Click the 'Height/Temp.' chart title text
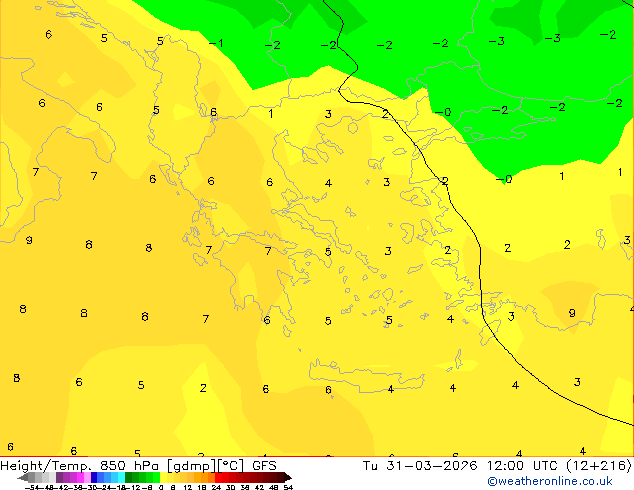The height and width of the screenshot is (490, 634). click(47, 466)
